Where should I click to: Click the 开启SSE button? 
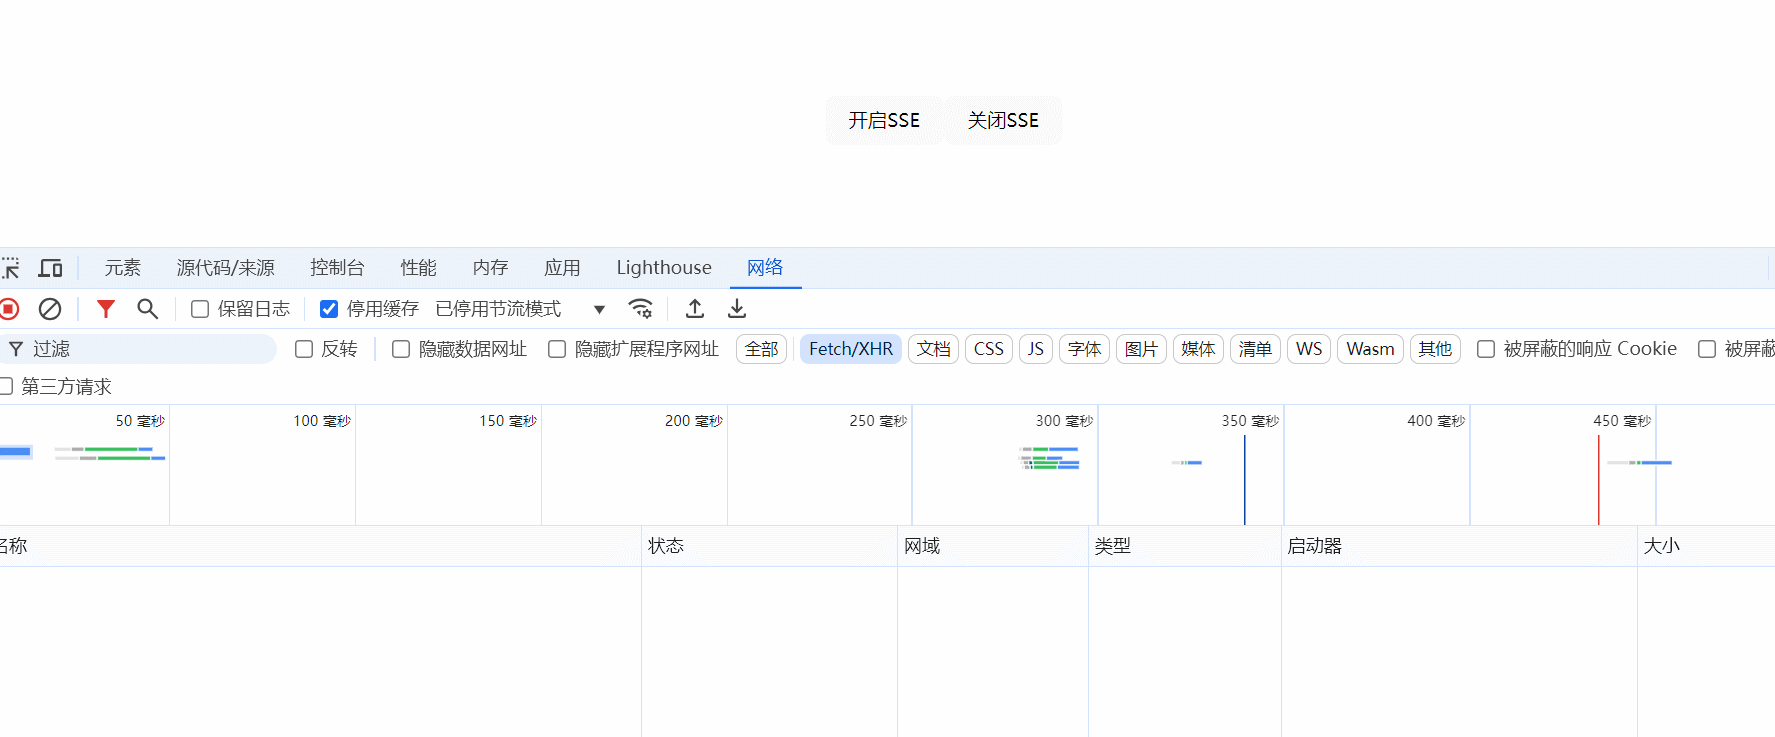point(884,121)
